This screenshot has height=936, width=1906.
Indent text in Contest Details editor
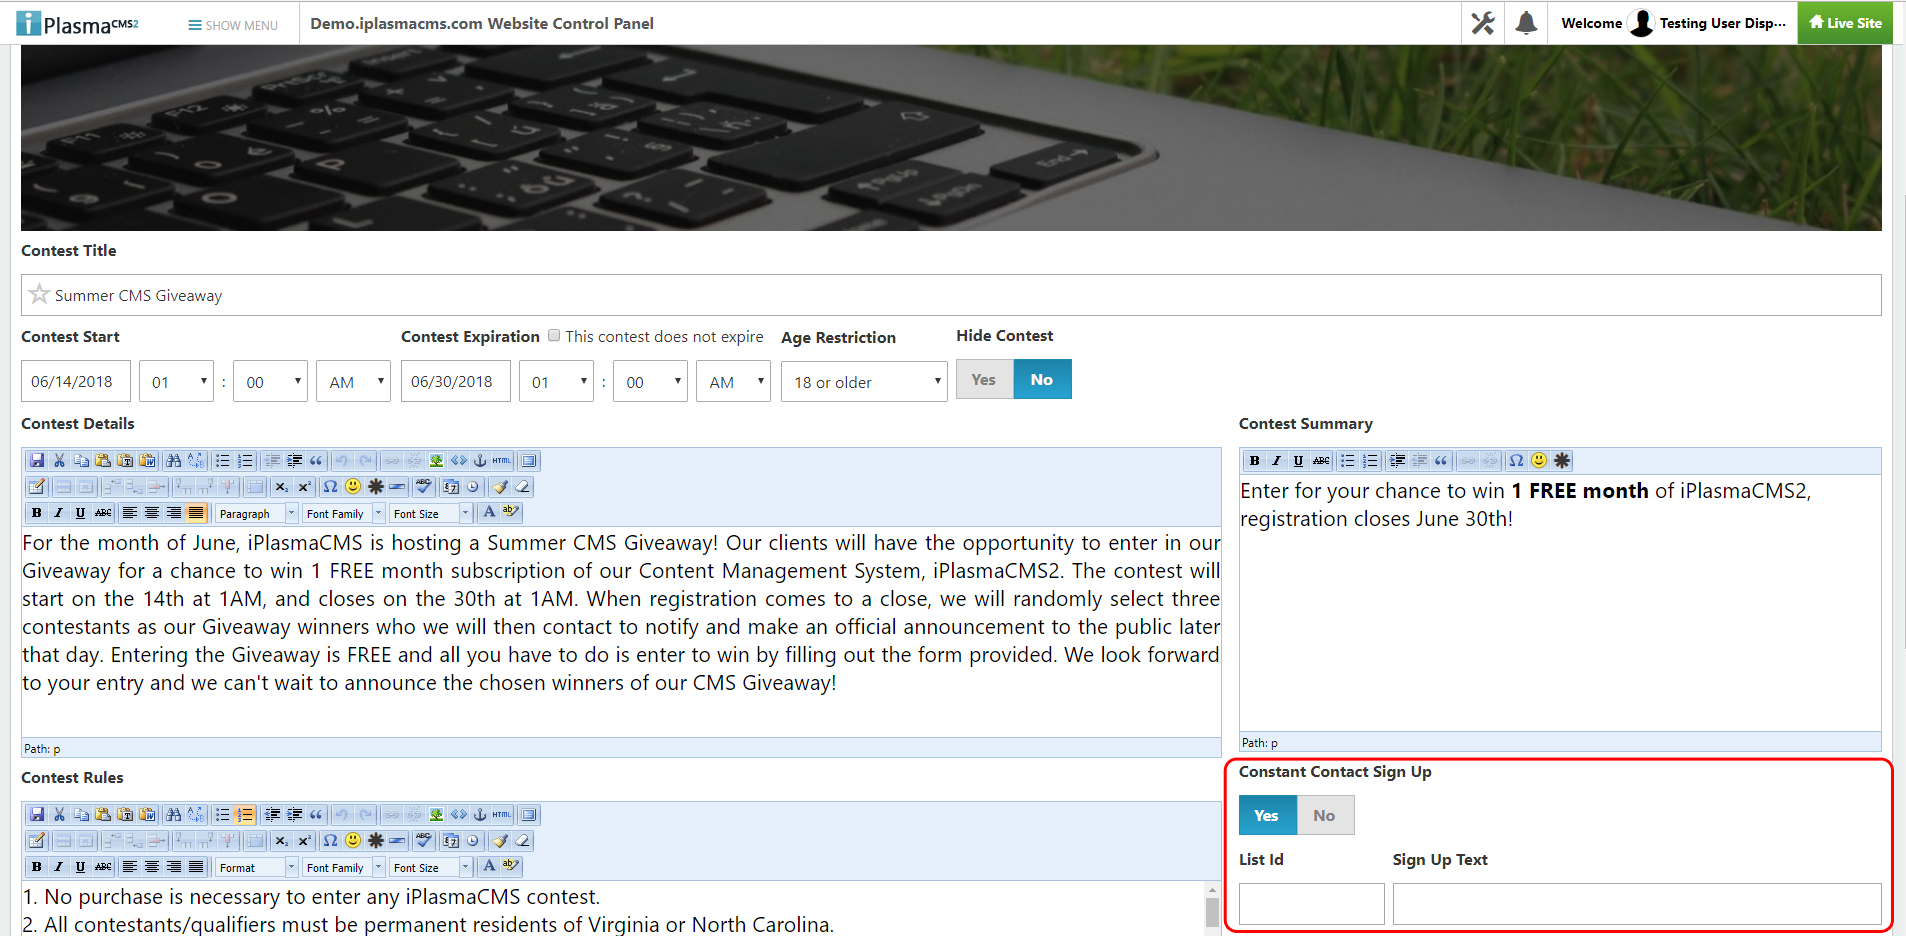[294, 461]
